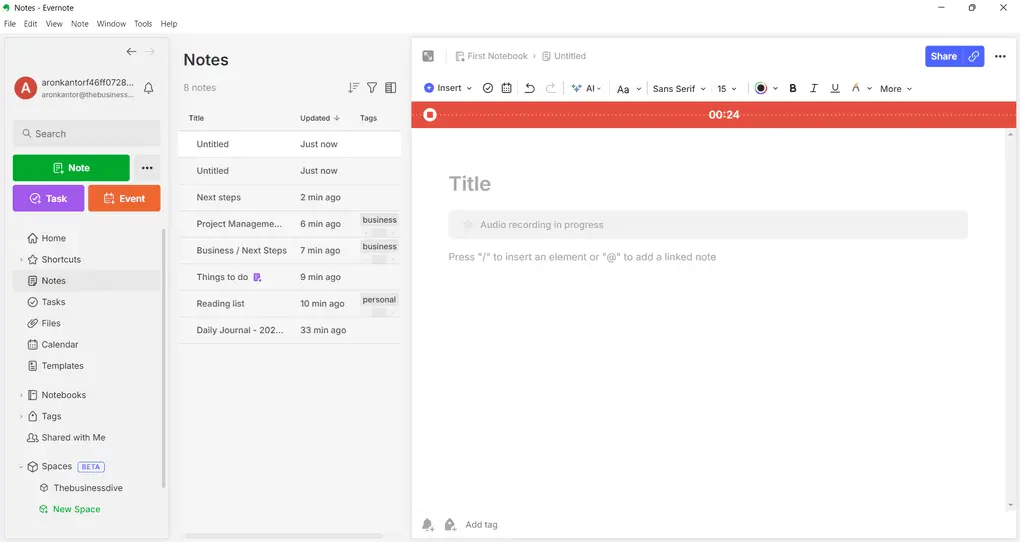
Task: Click the First Notebook breadcrumb
Action: tap(492, 56)
